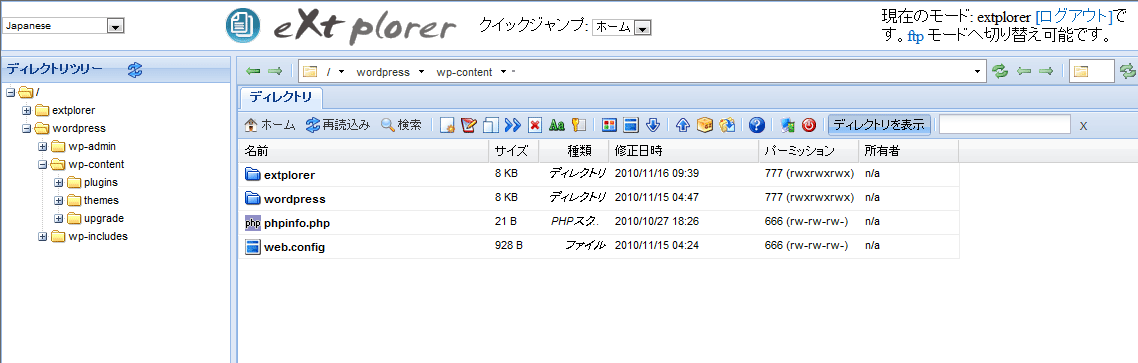Click the red X delete icon
The image size is (1138, 363).
click(x=535, y=125)
